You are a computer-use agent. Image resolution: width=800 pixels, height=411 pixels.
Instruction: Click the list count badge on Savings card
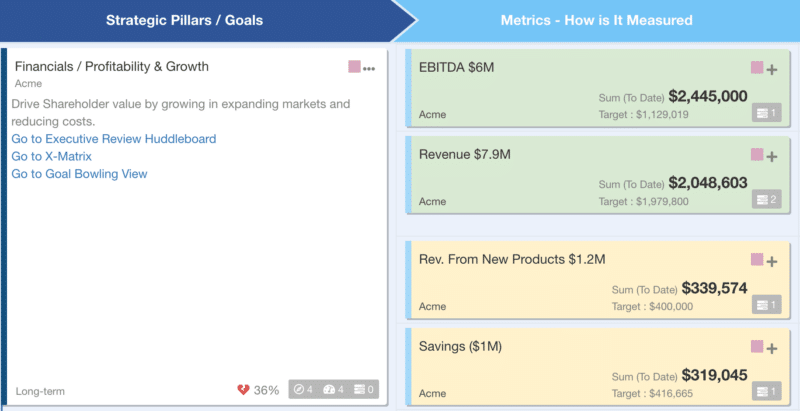coord(766,391)
